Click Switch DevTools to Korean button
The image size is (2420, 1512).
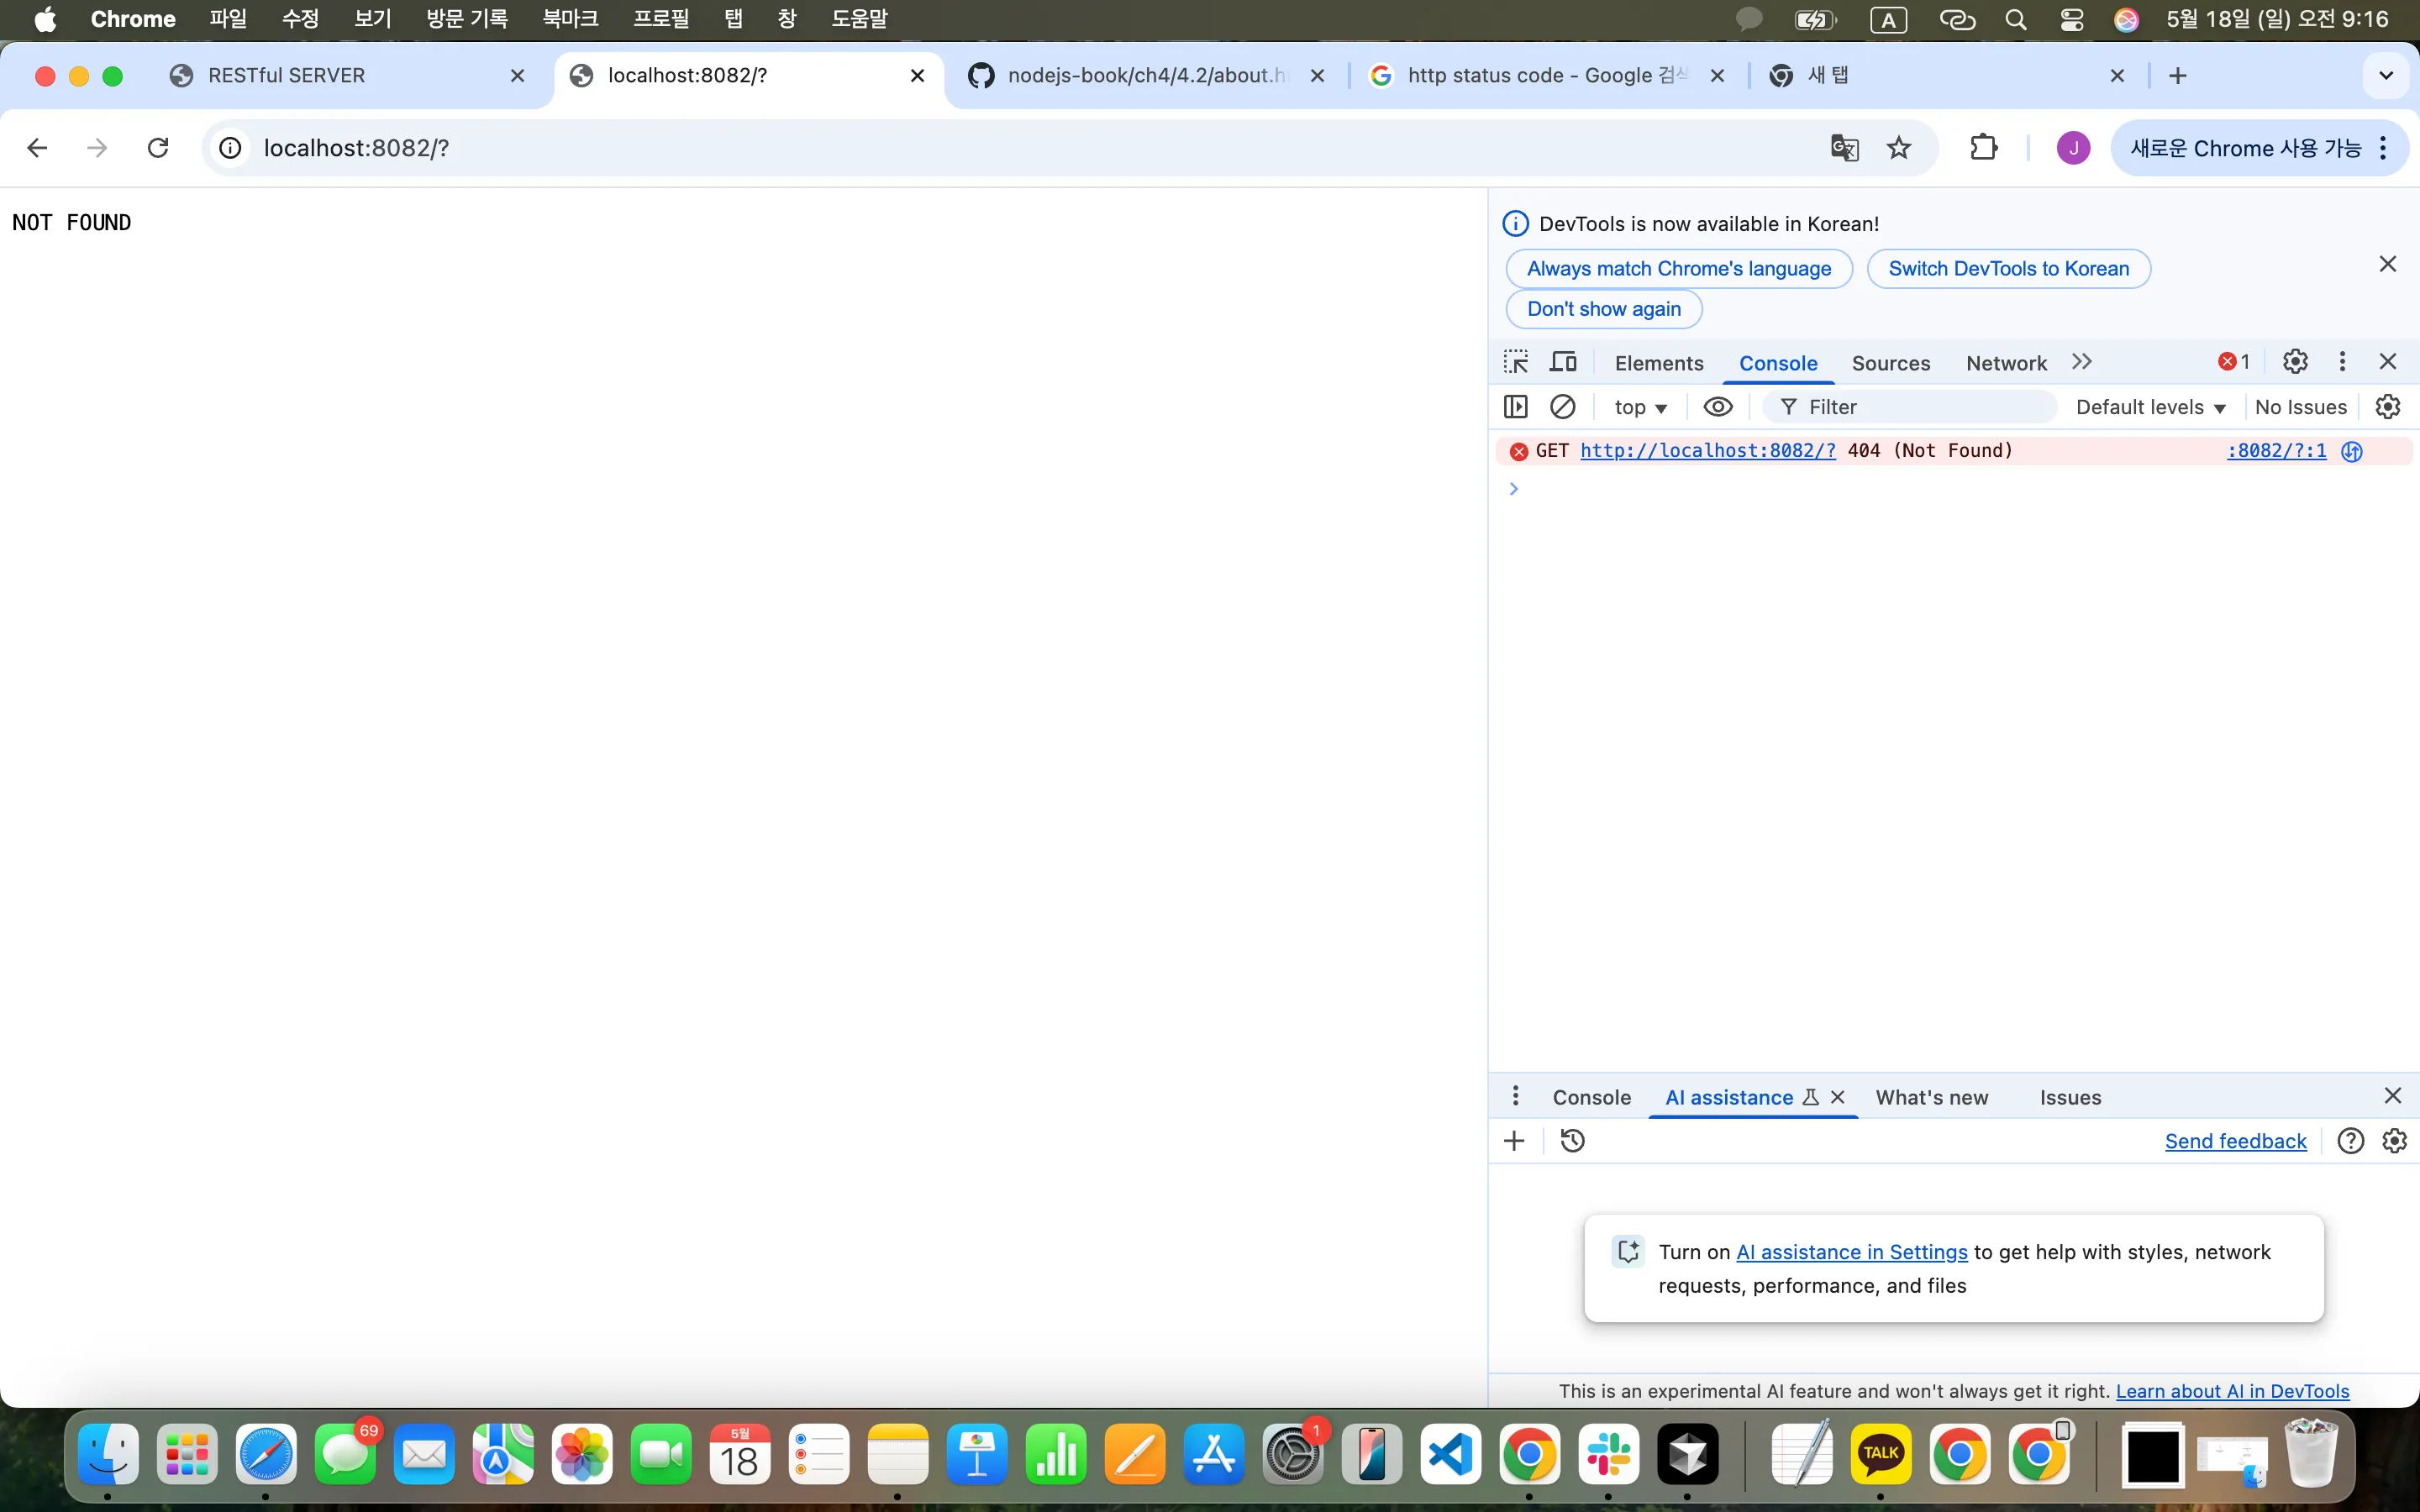(x=2008, y=268)
